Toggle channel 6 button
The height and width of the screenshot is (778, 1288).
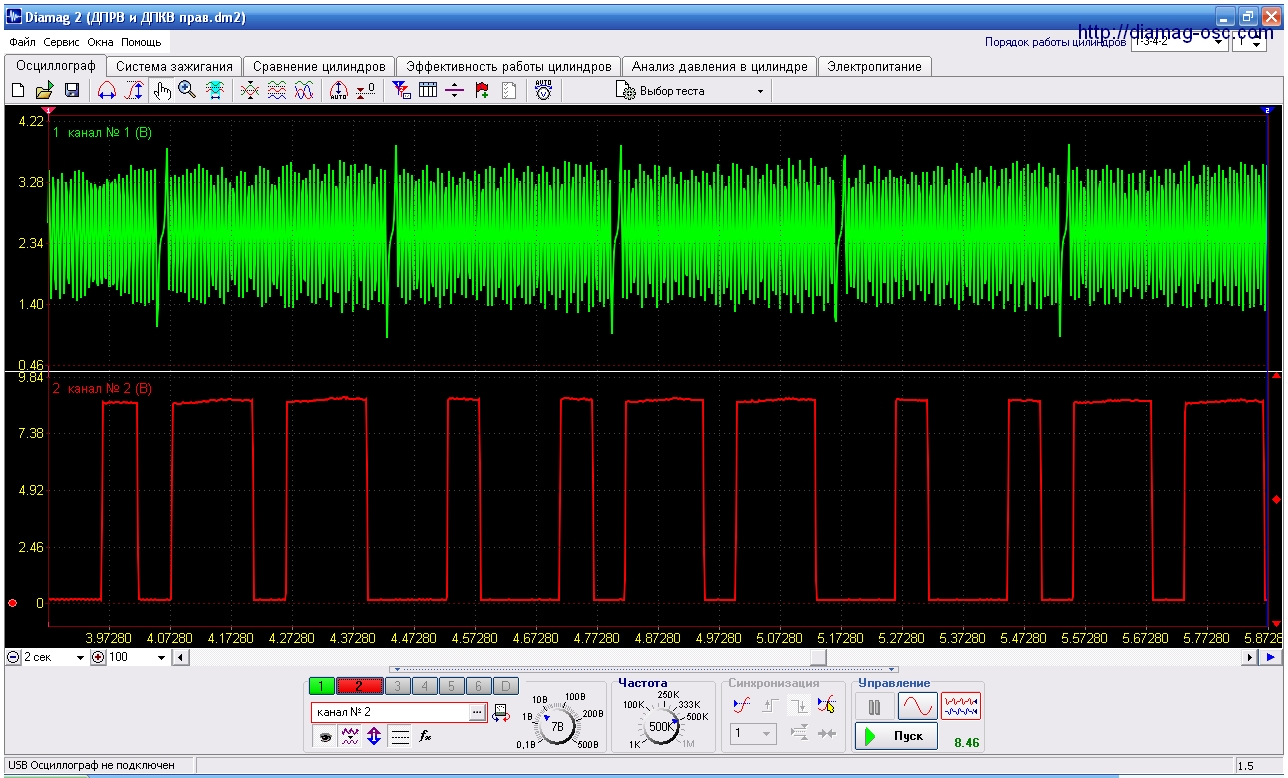[479, 686]
